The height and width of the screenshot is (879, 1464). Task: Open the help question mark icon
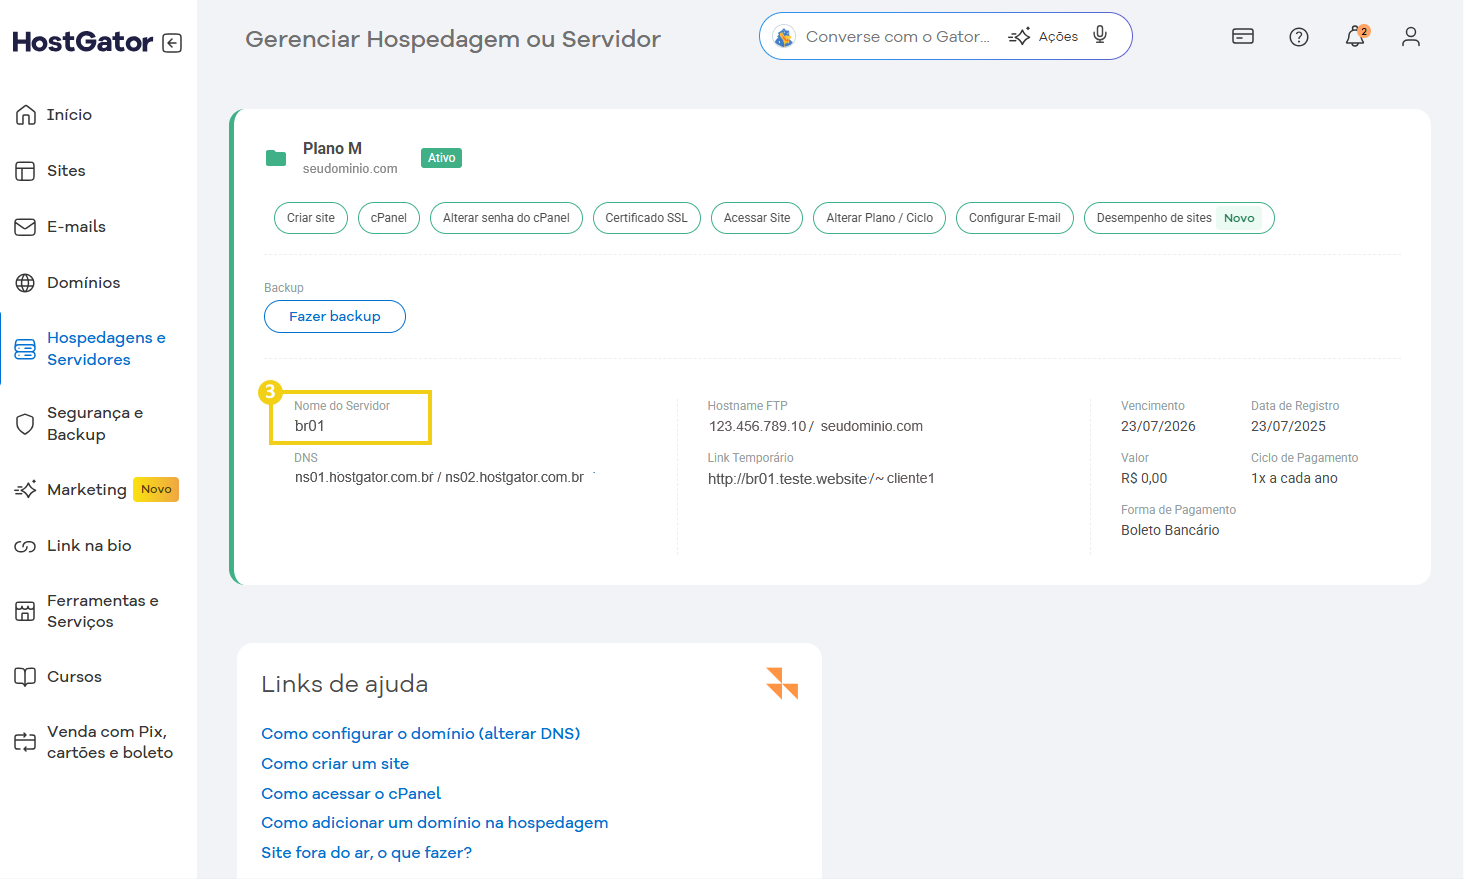coord(1298,36)
